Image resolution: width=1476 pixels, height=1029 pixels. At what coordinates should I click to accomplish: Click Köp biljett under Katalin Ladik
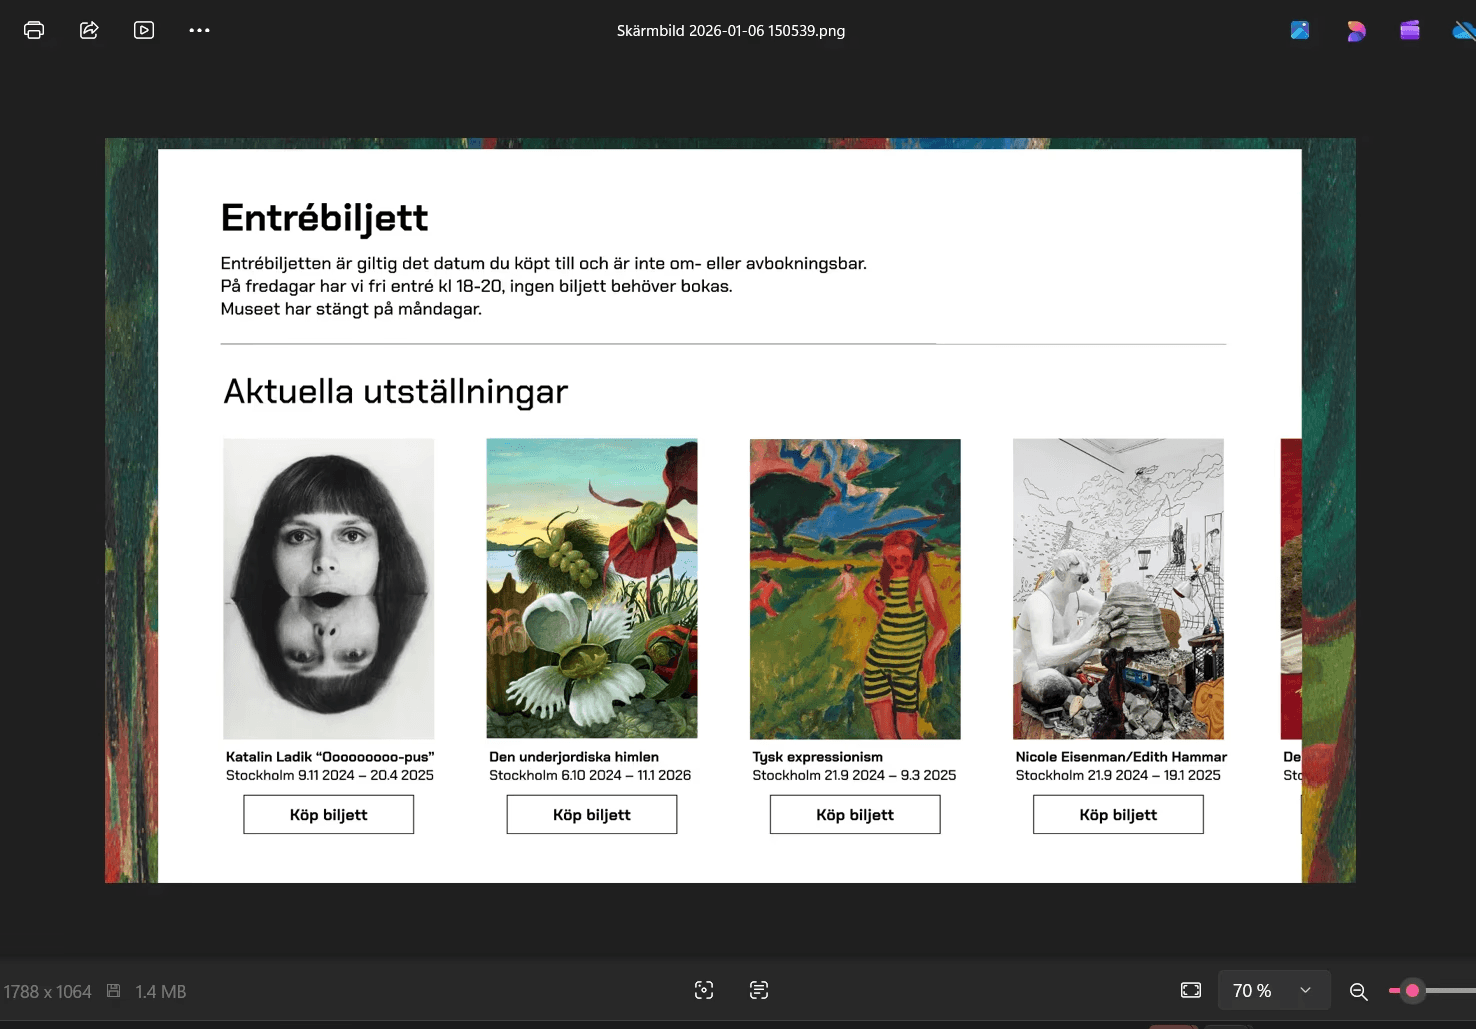329,815
